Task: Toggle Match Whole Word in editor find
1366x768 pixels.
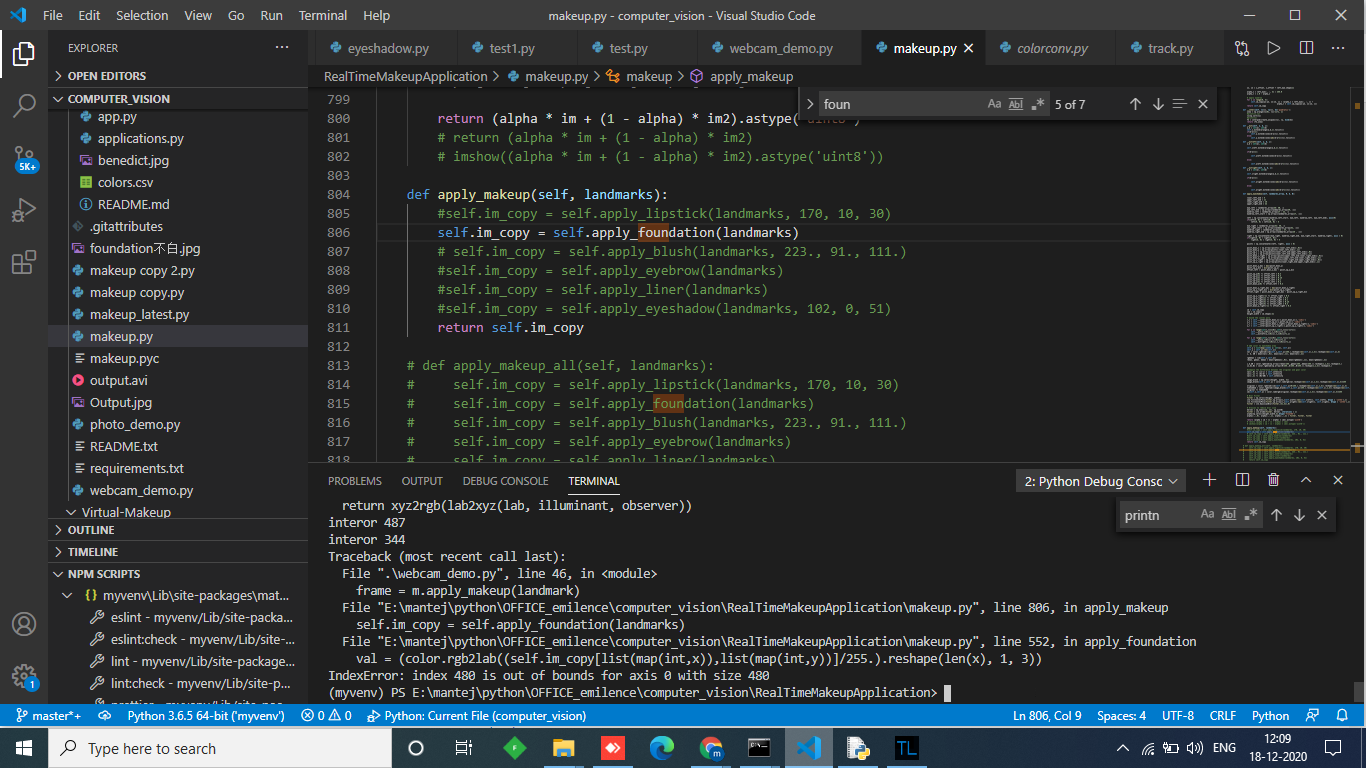Action: (x=1016, y=104)
